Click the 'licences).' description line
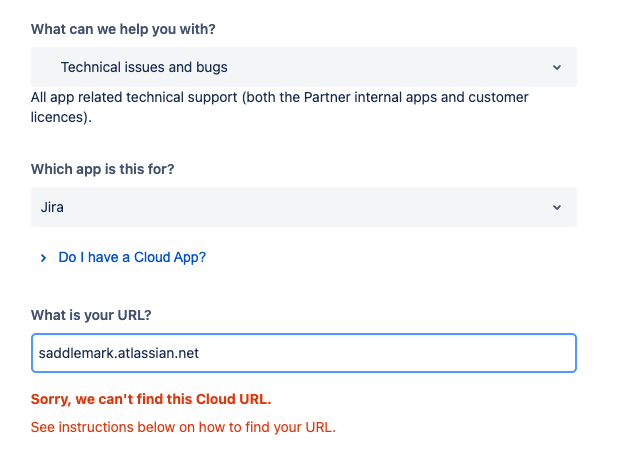The height and width of the screenshot is (468, 633). click(x=61, y=117)
